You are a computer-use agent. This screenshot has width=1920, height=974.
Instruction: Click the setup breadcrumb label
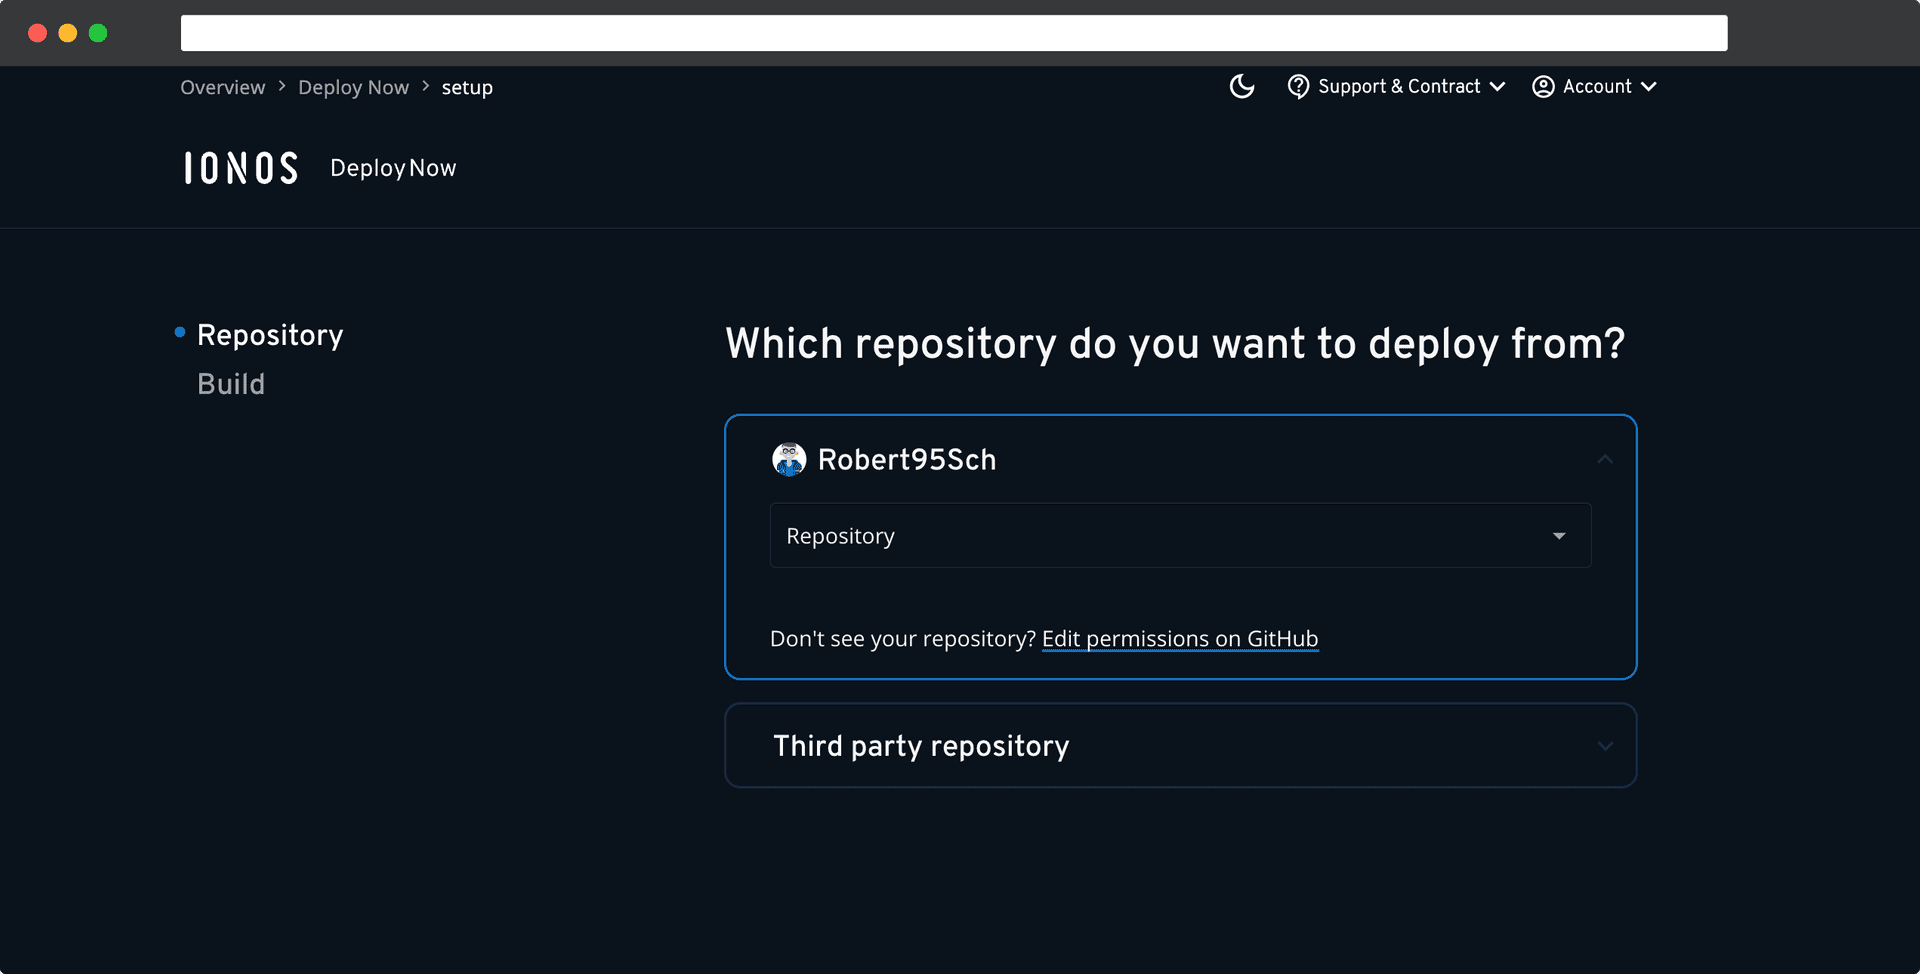[467, 87]
